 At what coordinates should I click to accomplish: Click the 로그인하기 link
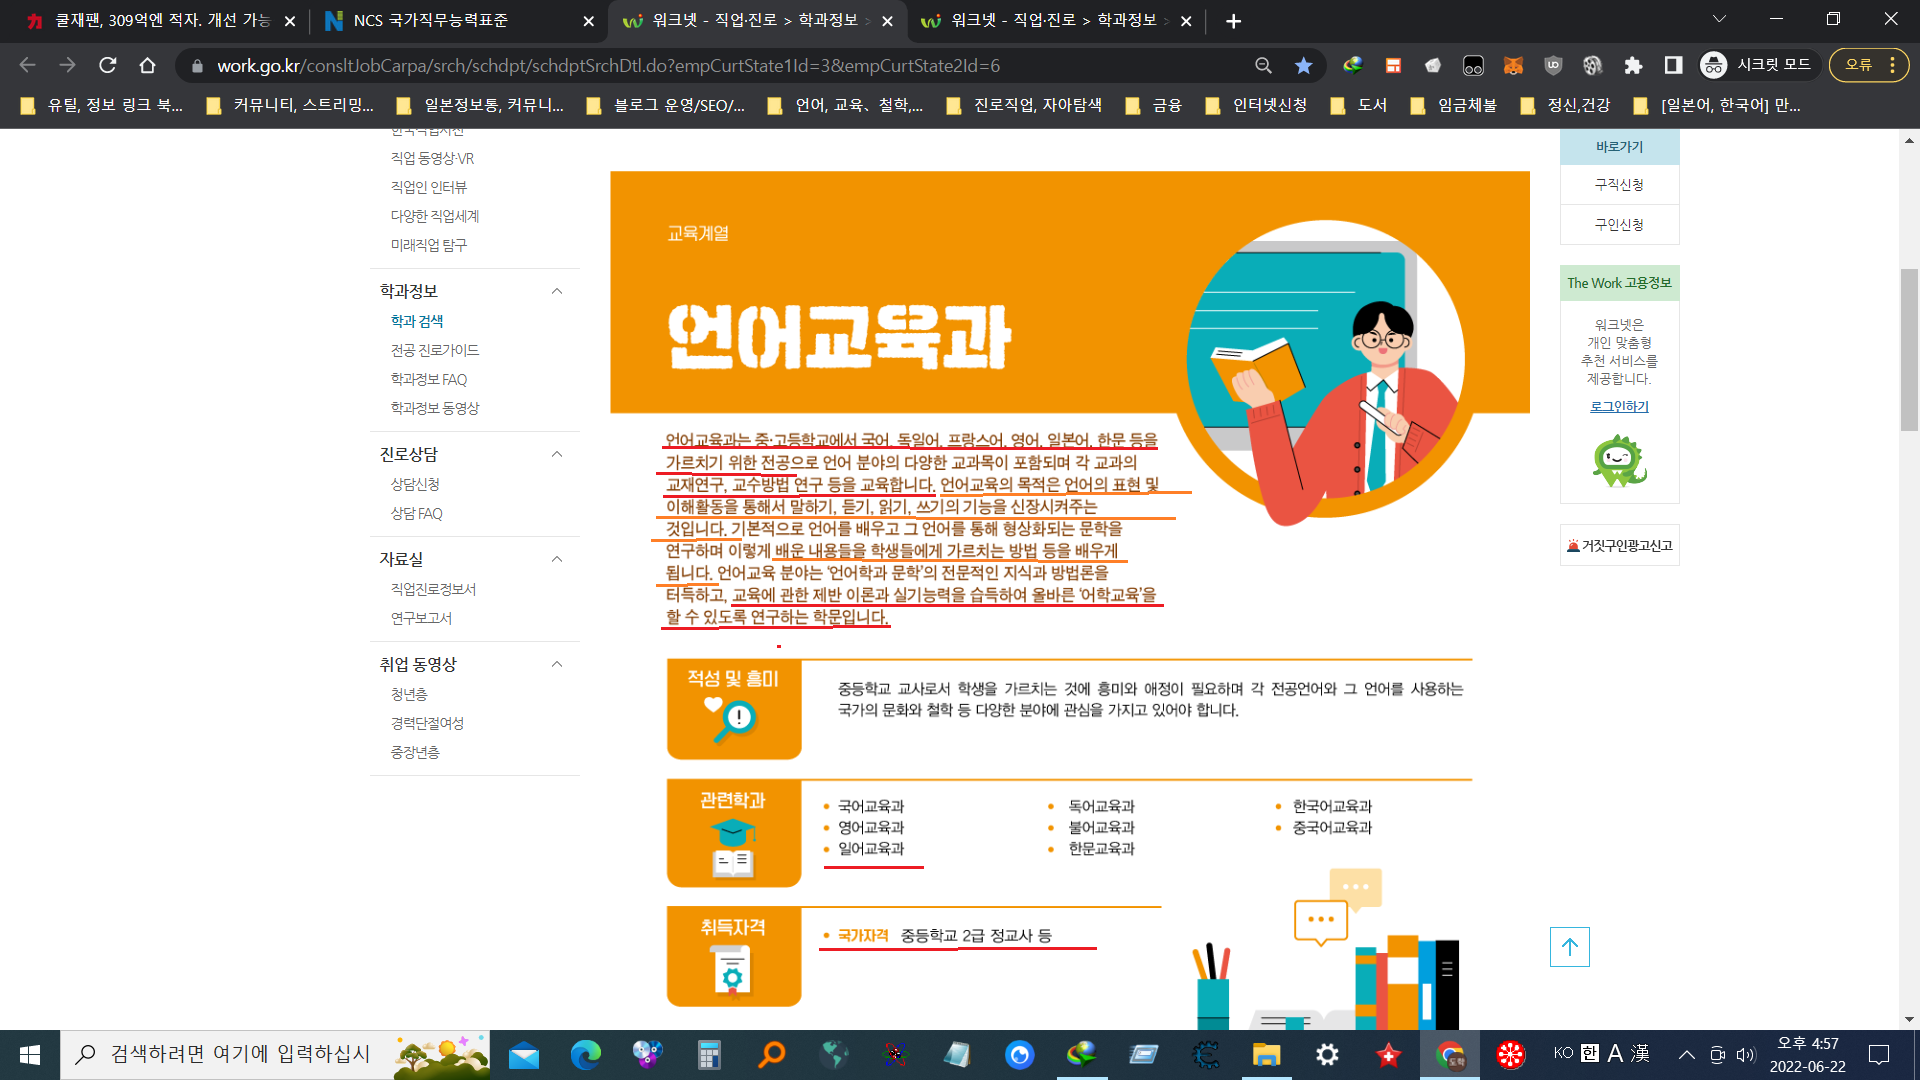coord(1619,406)
